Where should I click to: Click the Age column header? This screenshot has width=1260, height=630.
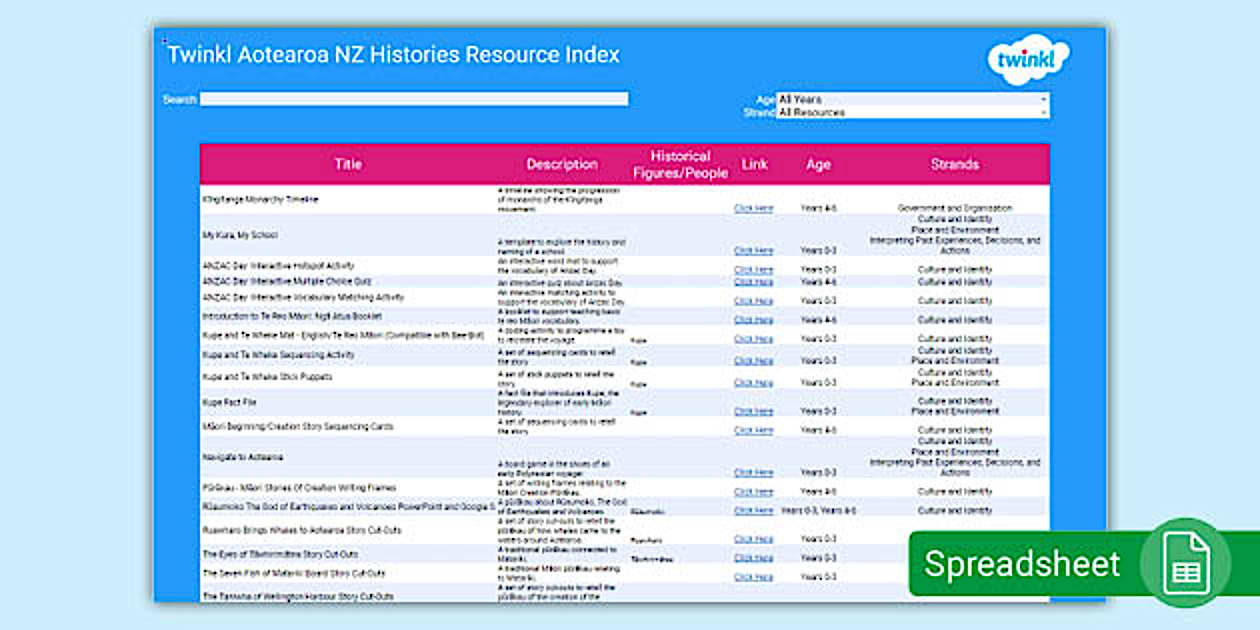[x=819, y=163]
